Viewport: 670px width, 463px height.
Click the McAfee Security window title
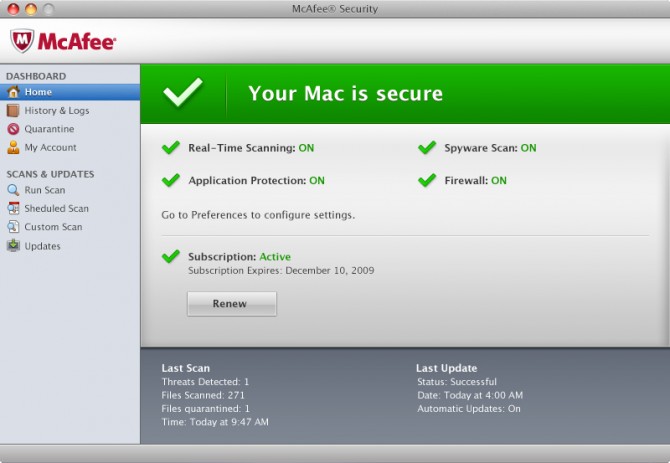pos(335,9)
